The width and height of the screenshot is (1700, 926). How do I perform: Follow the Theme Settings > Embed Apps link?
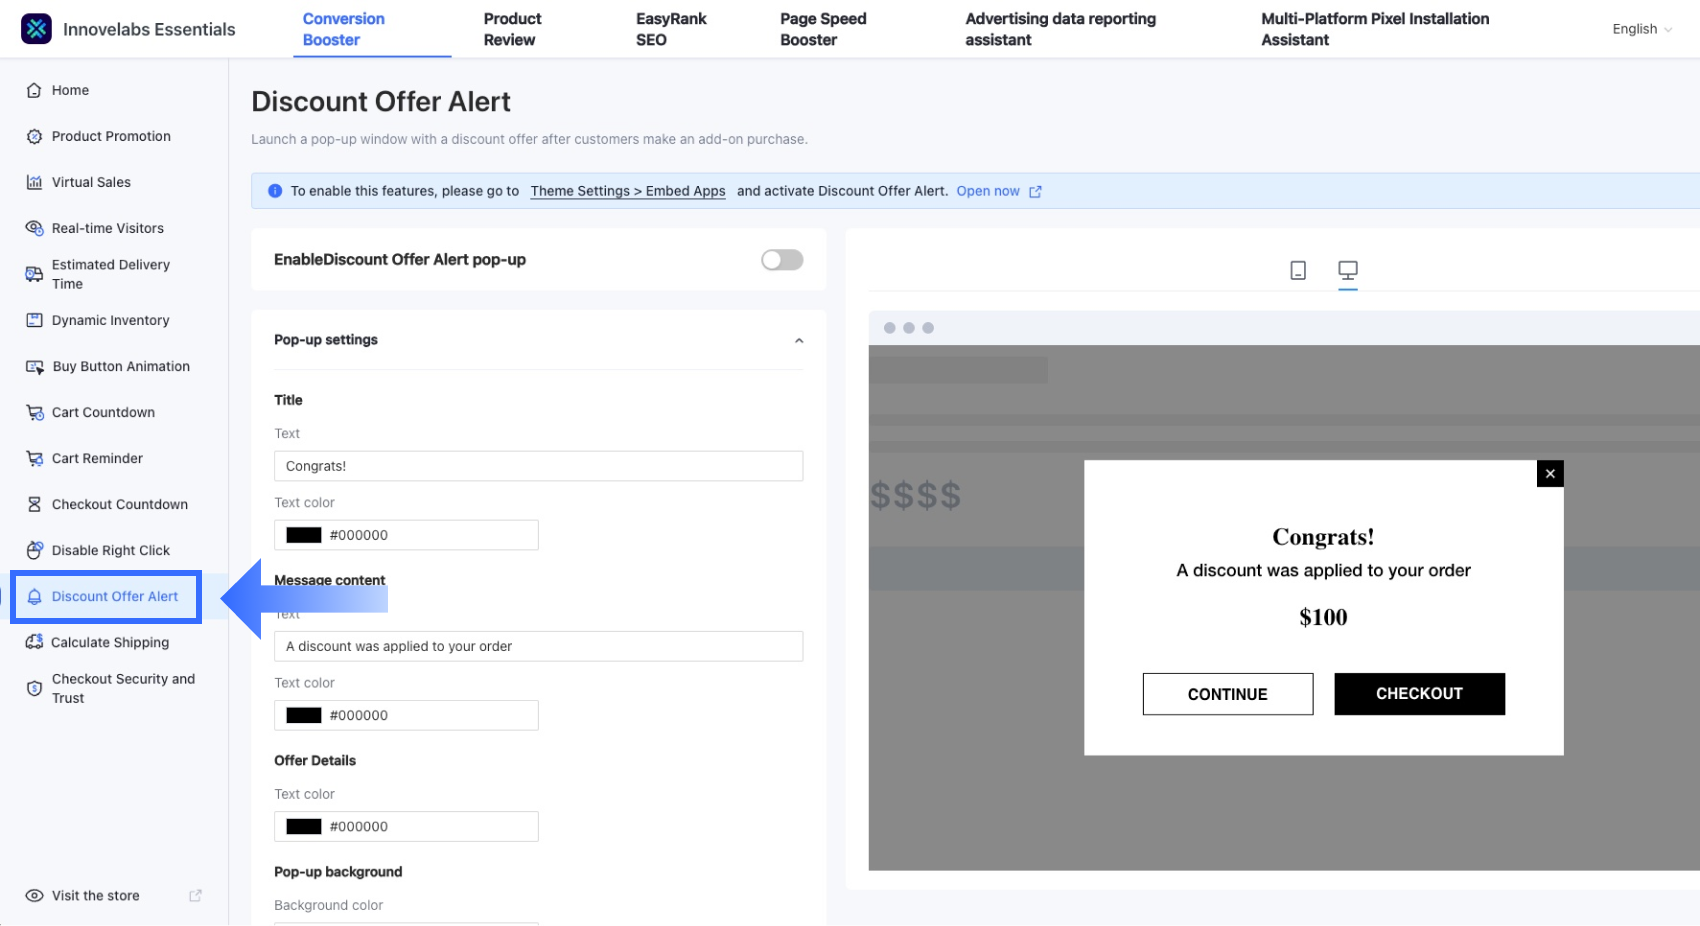[627, 191]
